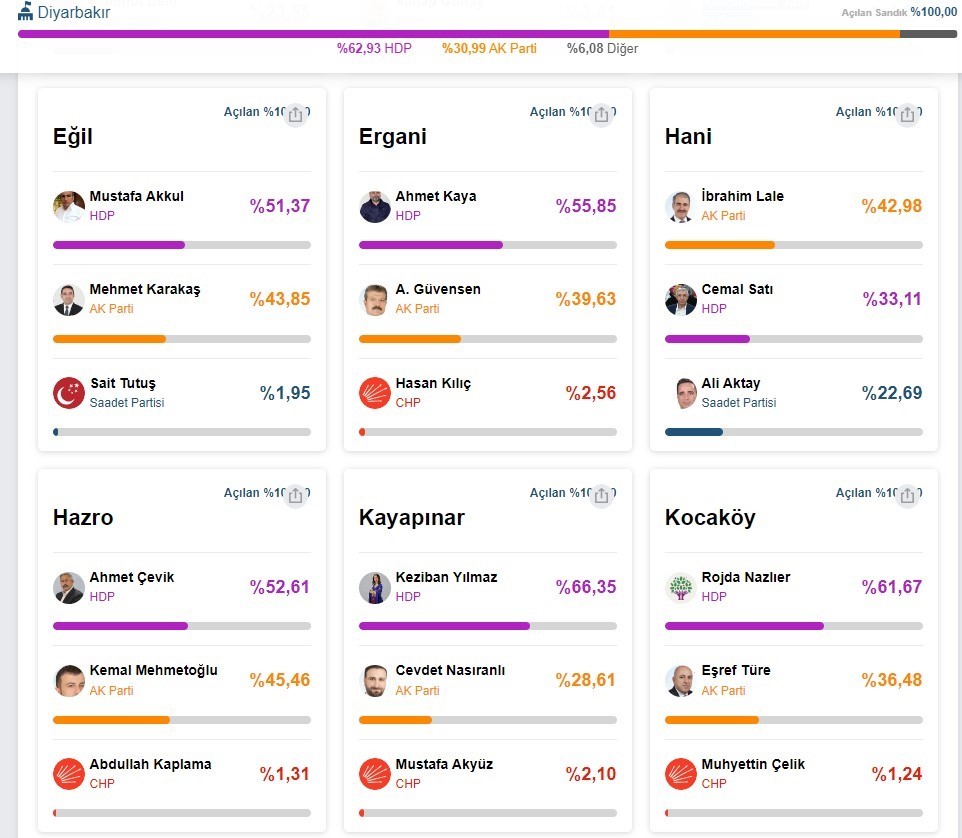Open Mustafa Akkul's profile photo
The width and height of the screenshot is (962, 838).
click(69, 206)
